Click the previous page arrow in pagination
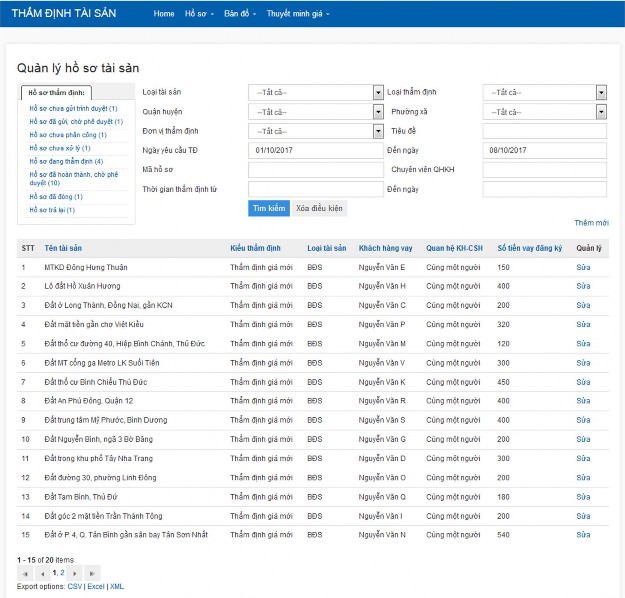625x598 pixels. pos(42,573)
